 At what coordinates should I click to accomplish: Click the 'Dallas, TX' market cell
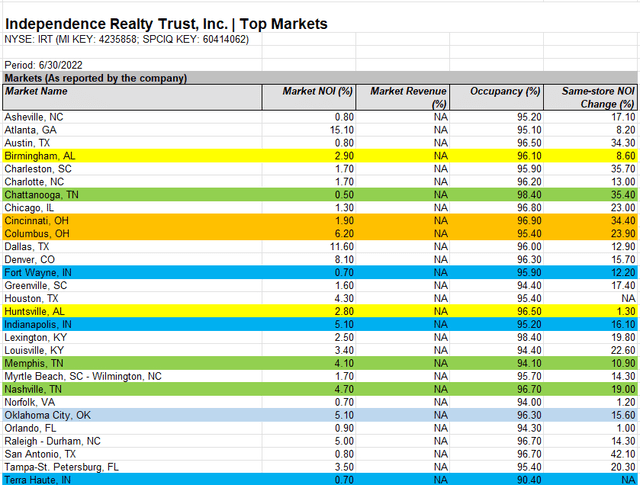[x=132, y=247]
